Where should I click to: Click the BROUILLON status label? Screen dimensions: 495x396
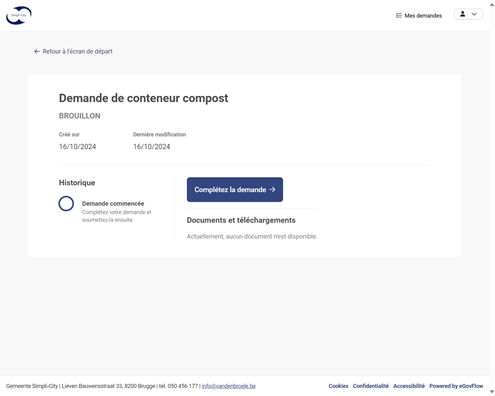[80, 116]
